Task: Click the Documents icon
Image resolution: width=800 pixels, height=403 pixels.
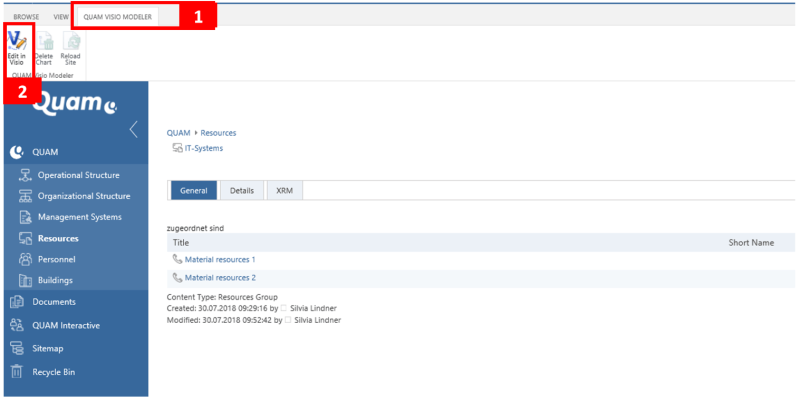Action: click(x=17, y=302)
